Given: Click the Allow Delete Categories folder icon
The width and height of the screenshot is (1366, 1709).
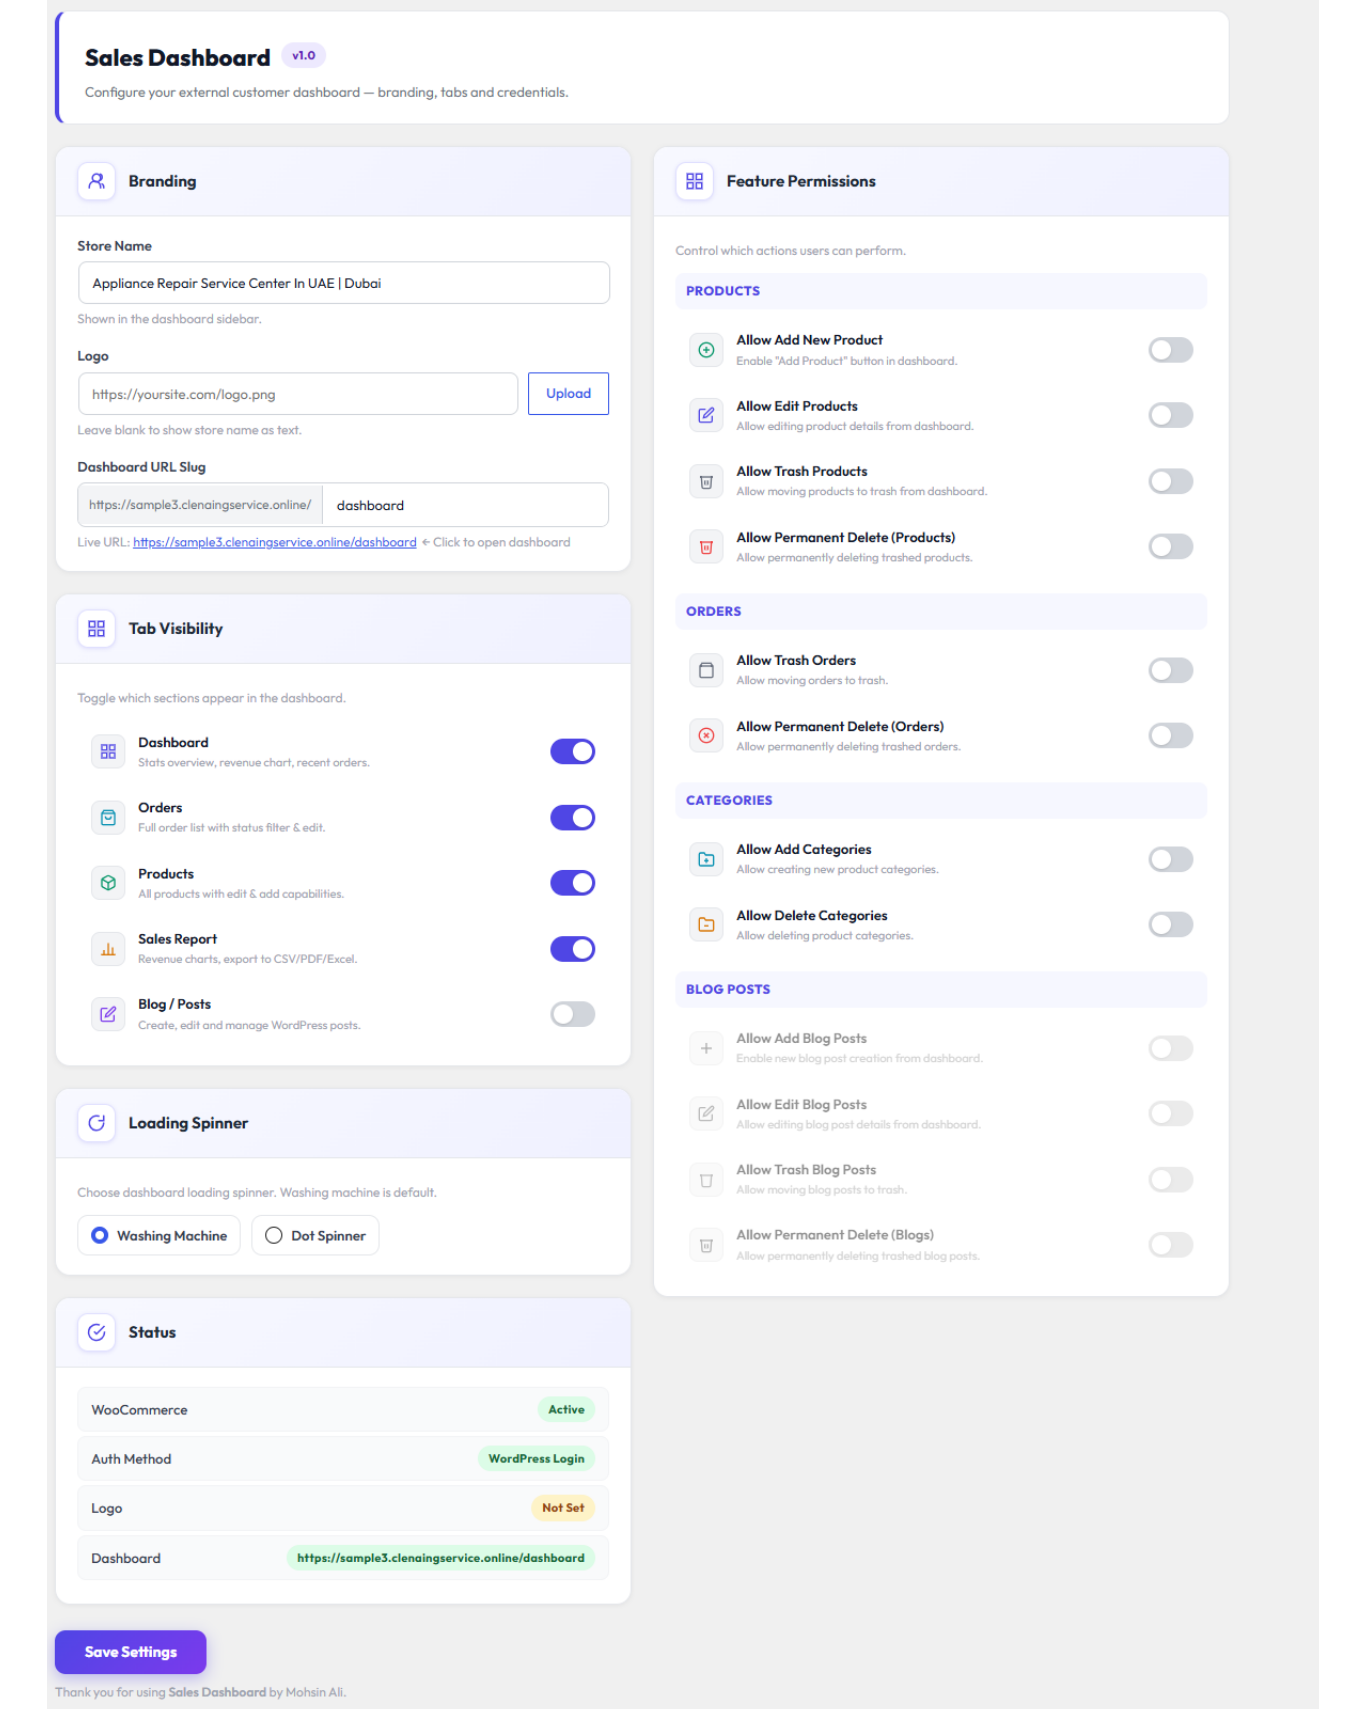Looking at the screenshot, I should pos(706,925).
